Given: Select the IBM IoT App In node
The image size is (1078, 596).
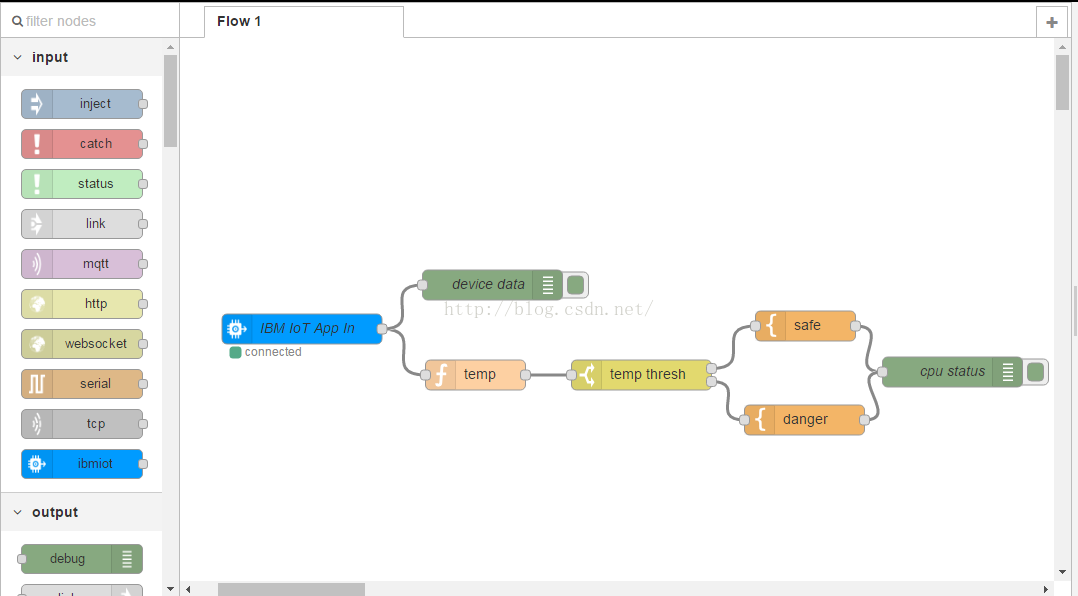Looking at the screenshot, I should [x=306, y=328].
